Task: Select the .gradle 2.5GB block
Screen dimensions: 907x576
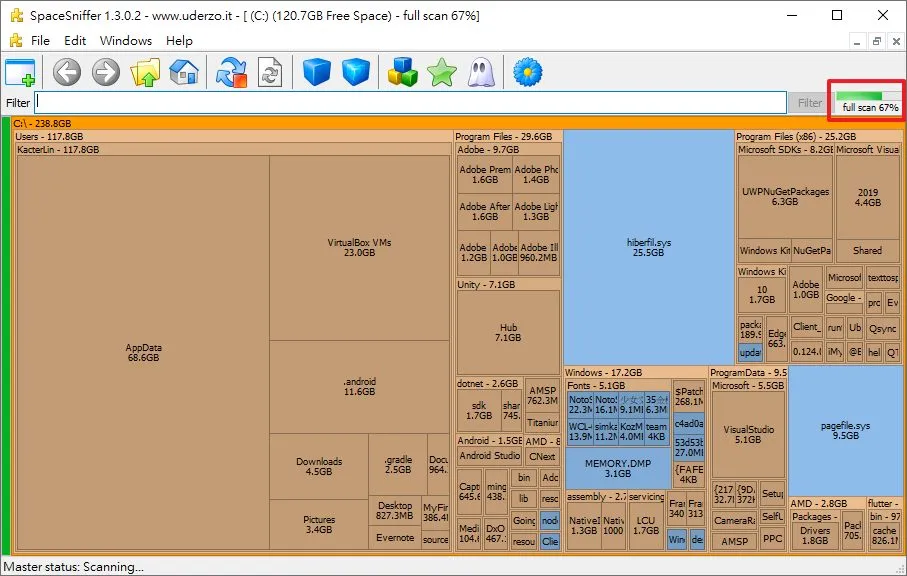Action: [398, 464]
